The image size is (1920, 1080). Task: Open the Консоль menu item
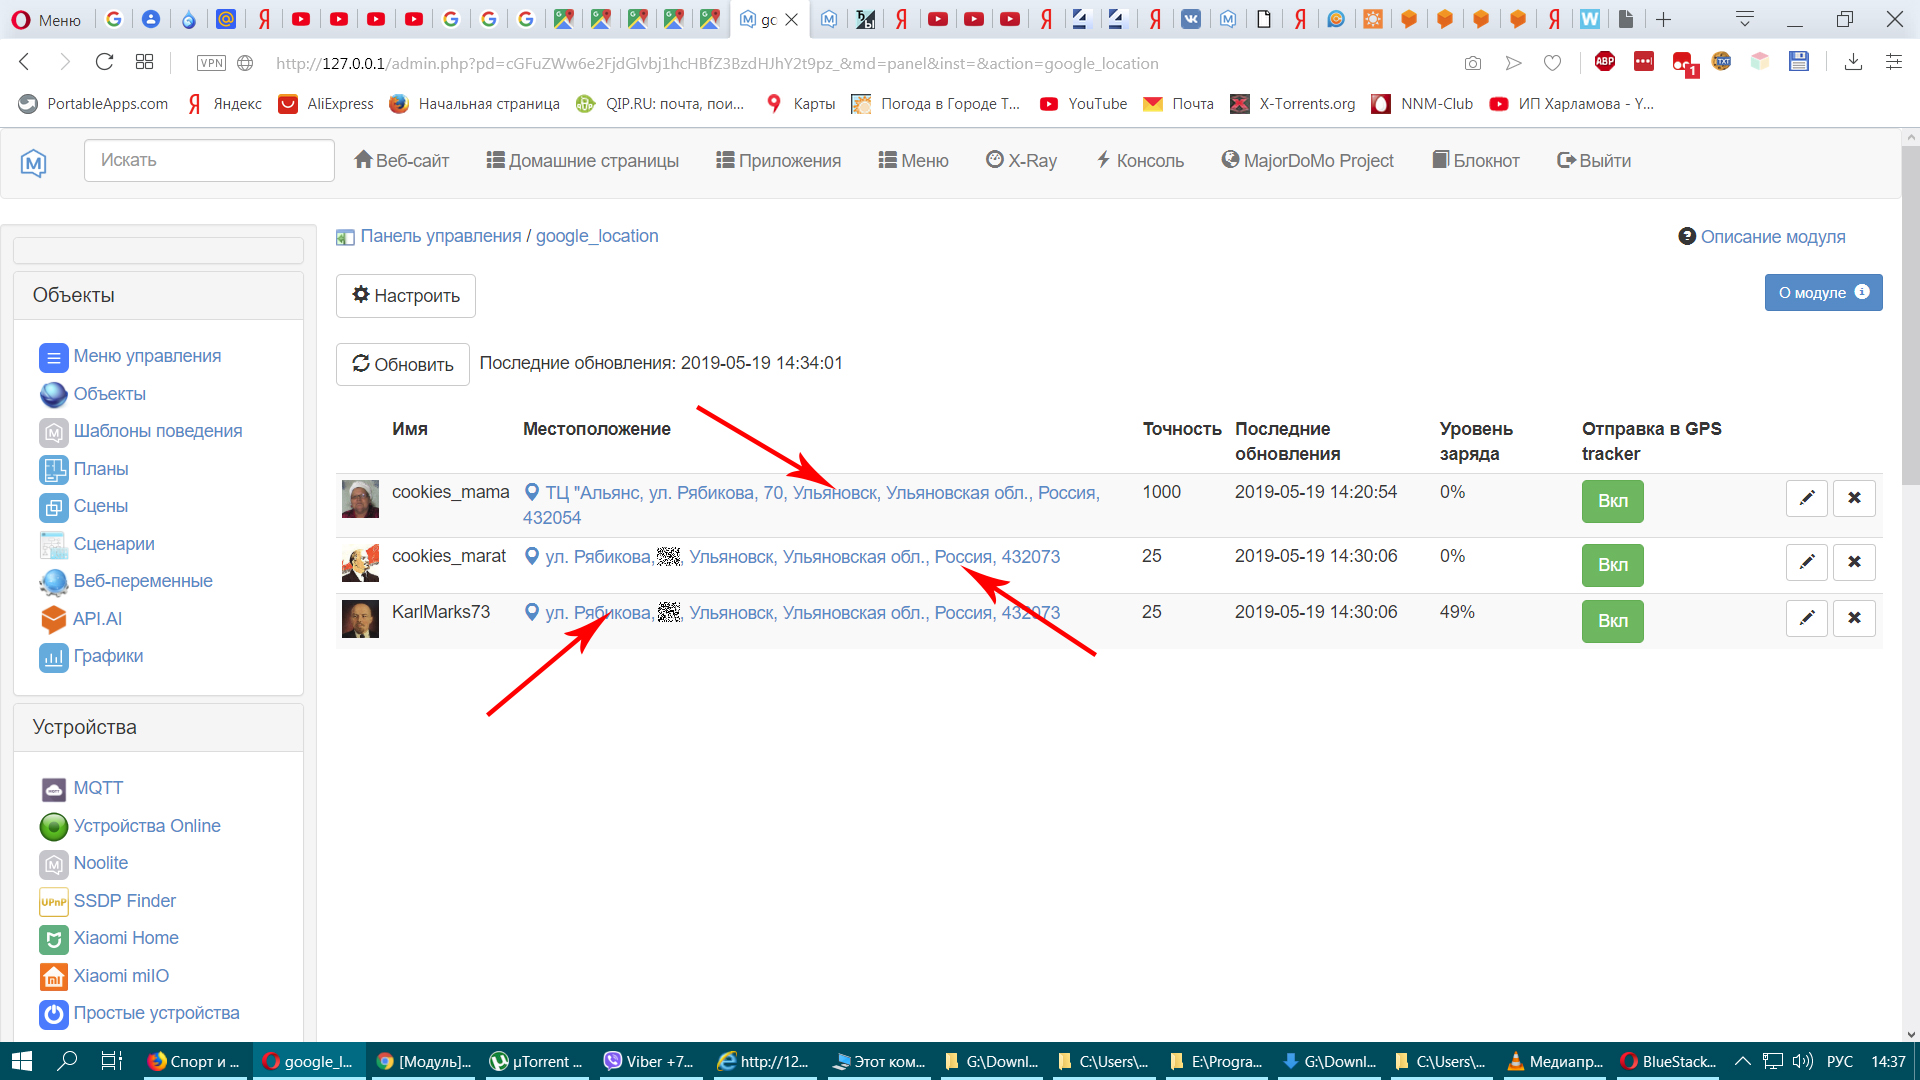coord(1140,161)
